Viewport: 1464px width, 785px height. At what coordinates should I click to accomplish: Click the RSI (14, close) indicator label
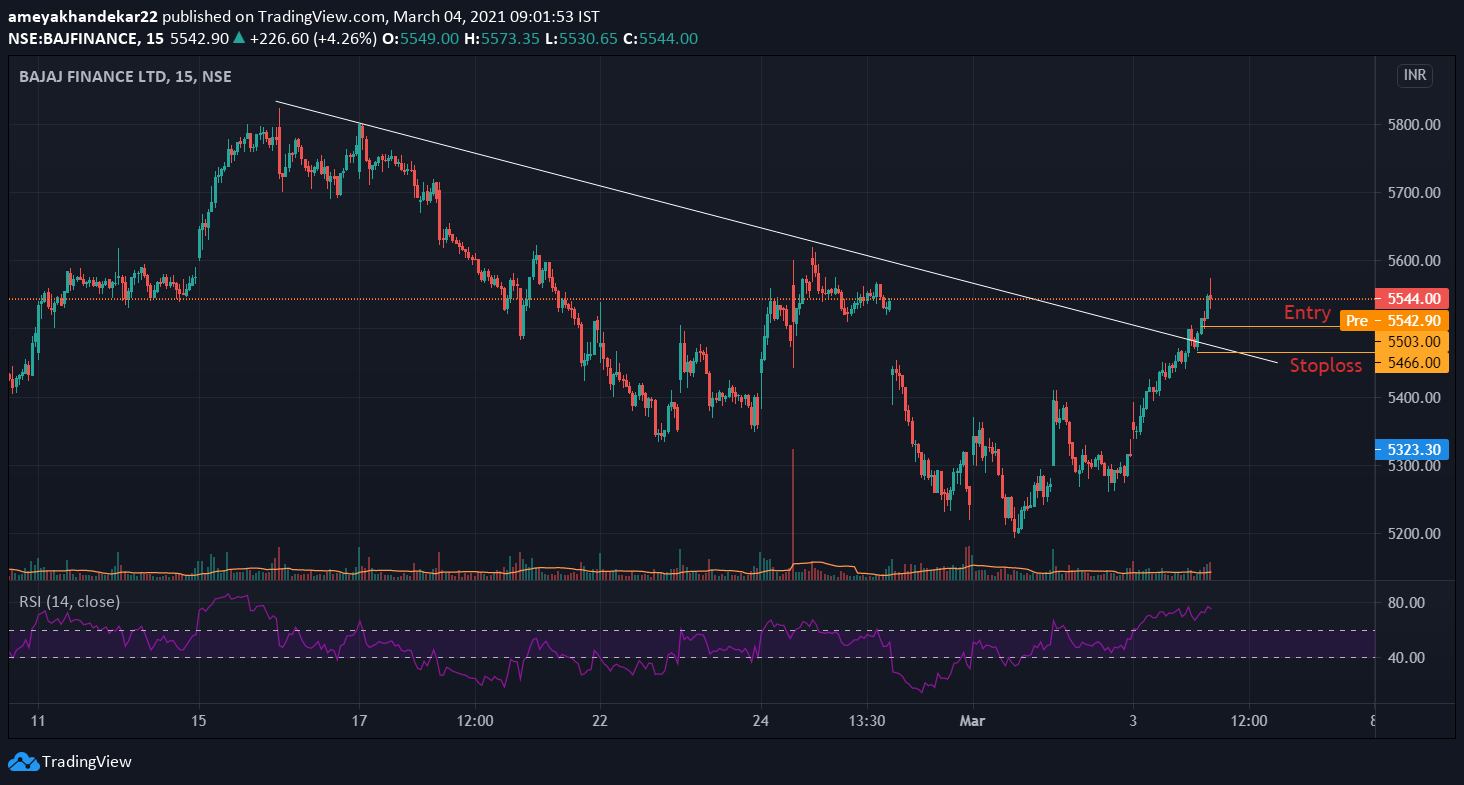coord(70,602)
